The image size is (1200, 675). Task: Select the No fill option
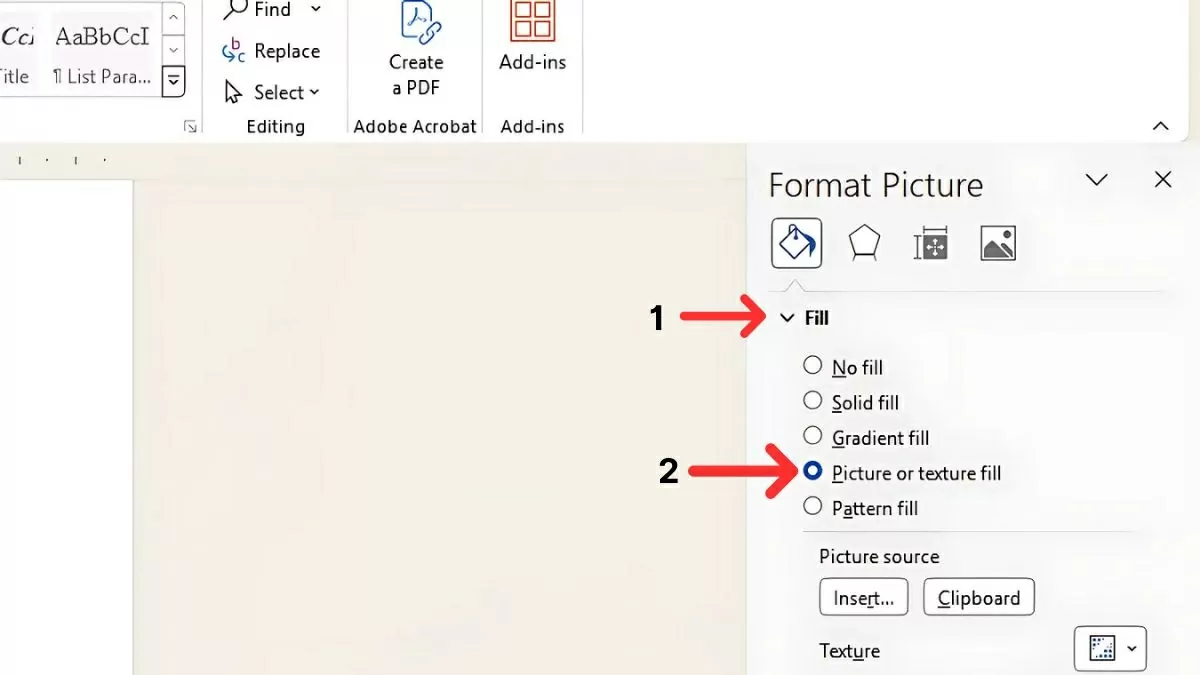[x=813, y=366]
